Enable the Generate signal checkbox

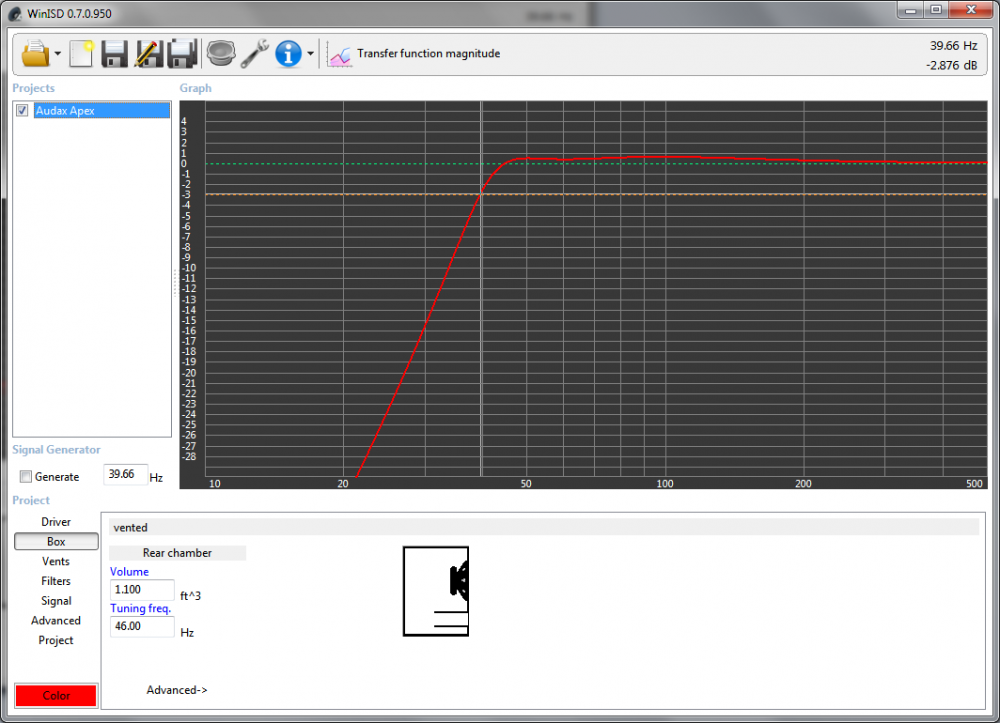coord(26,477)
